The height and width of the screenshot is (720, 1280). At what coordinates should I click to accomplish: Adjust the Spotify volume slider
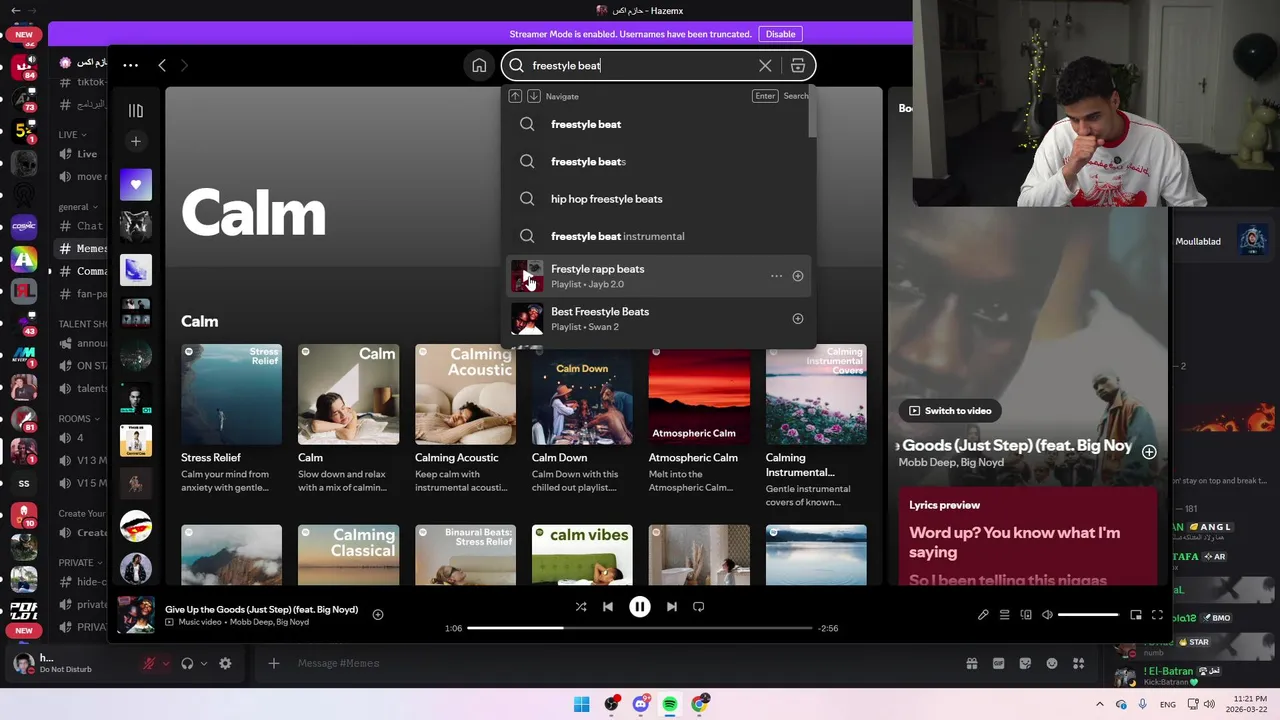[1088, 615]
